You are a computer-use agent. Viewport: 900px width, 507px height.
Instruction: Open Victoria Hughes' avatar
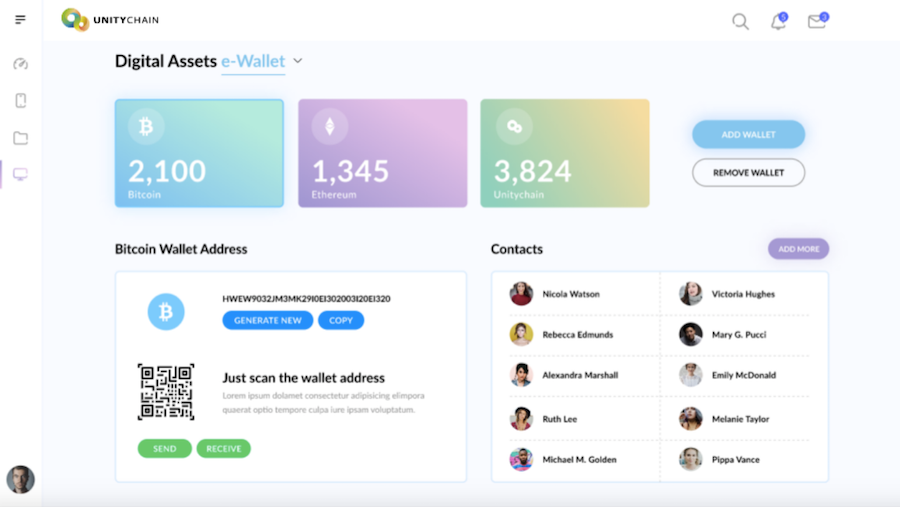click(x=690, y=293)
